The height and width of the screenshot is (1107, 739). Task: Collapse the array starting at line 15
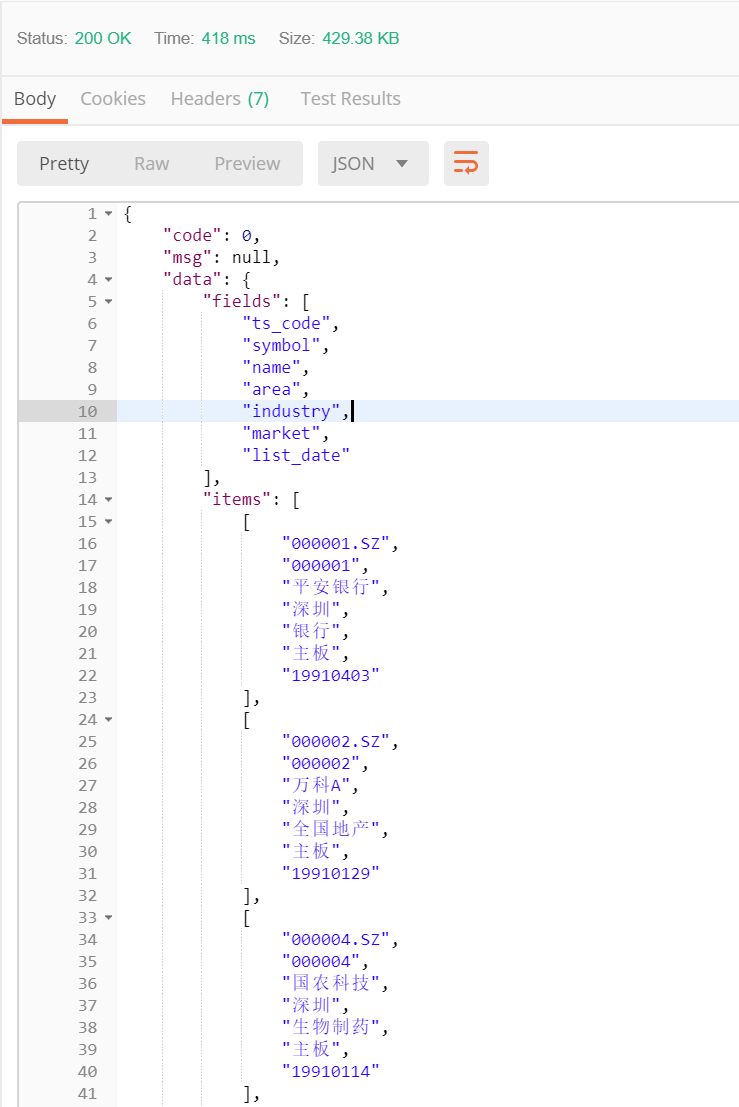coord(109,522)
